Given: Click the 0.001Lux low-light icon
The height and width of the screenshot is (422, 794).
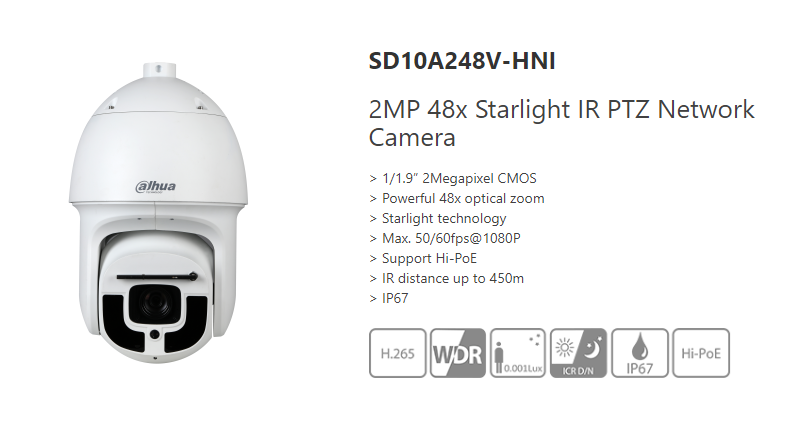Looking at the screenshot, I should (518, 353).
